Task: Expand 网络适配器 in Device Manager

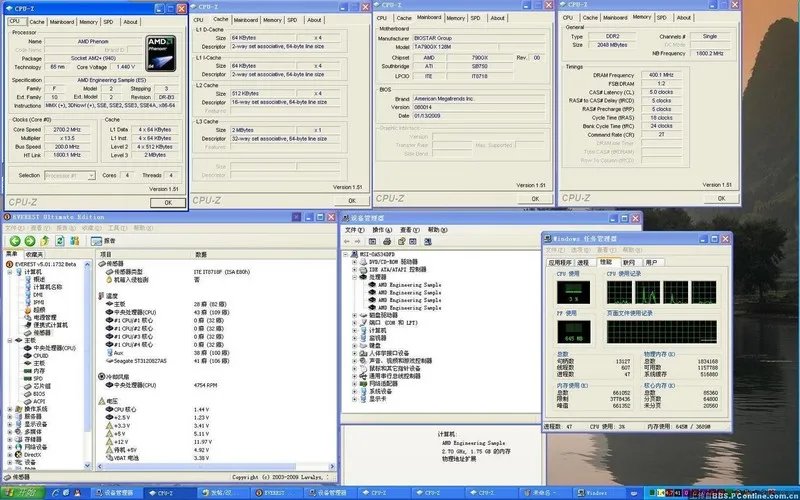Action: [x=355, y=384]
